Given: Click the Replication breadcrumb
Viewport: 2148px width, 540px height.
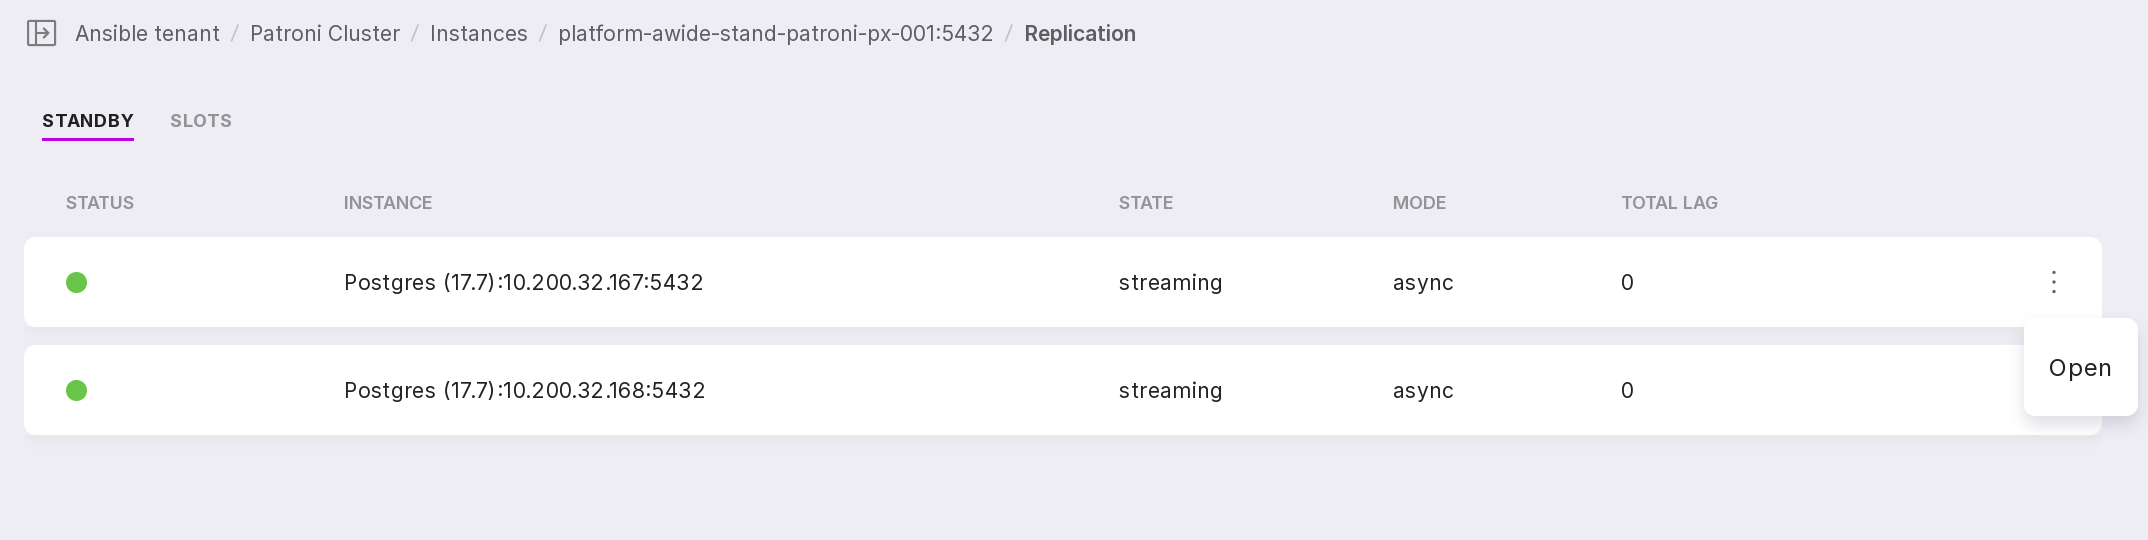Looking at the screenshot, I should 1080,34.
